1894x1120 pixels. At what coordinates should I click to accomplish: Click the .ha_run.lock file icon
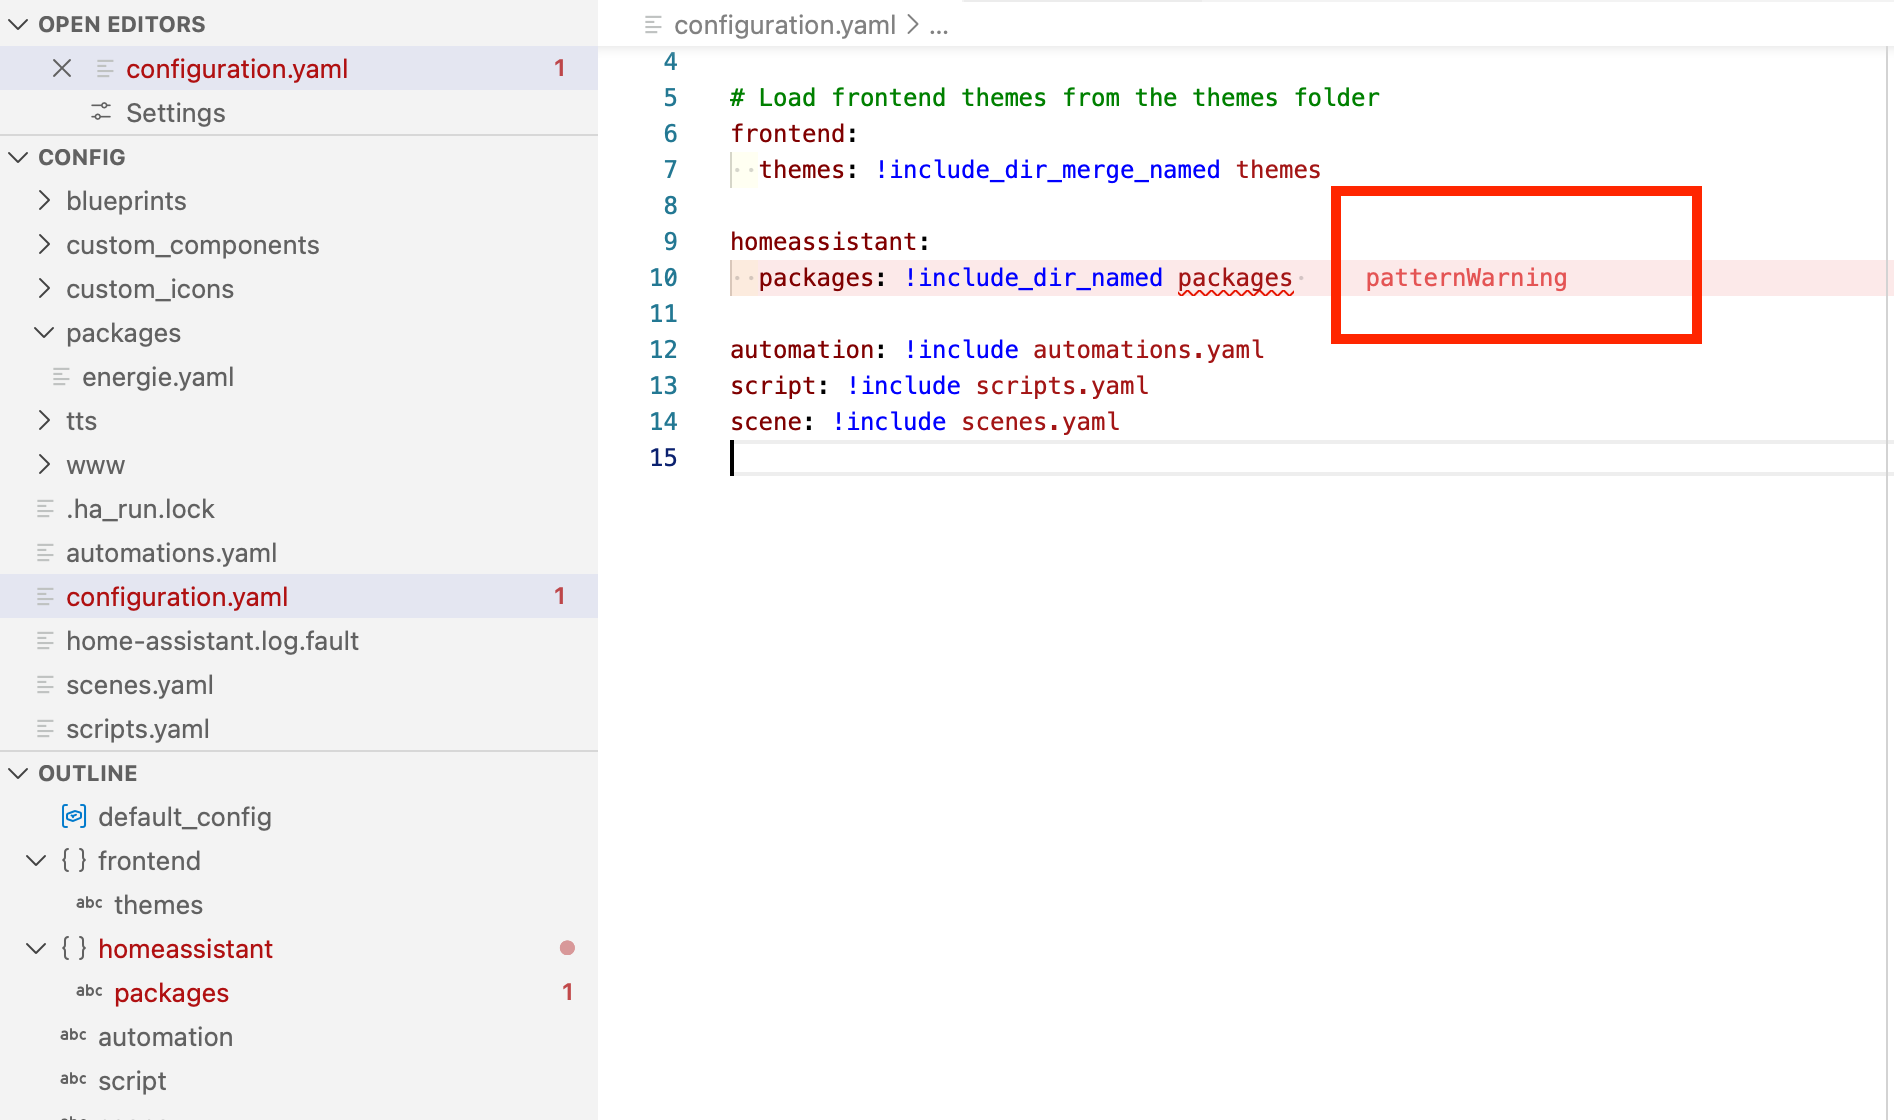[x=45, y=509]
